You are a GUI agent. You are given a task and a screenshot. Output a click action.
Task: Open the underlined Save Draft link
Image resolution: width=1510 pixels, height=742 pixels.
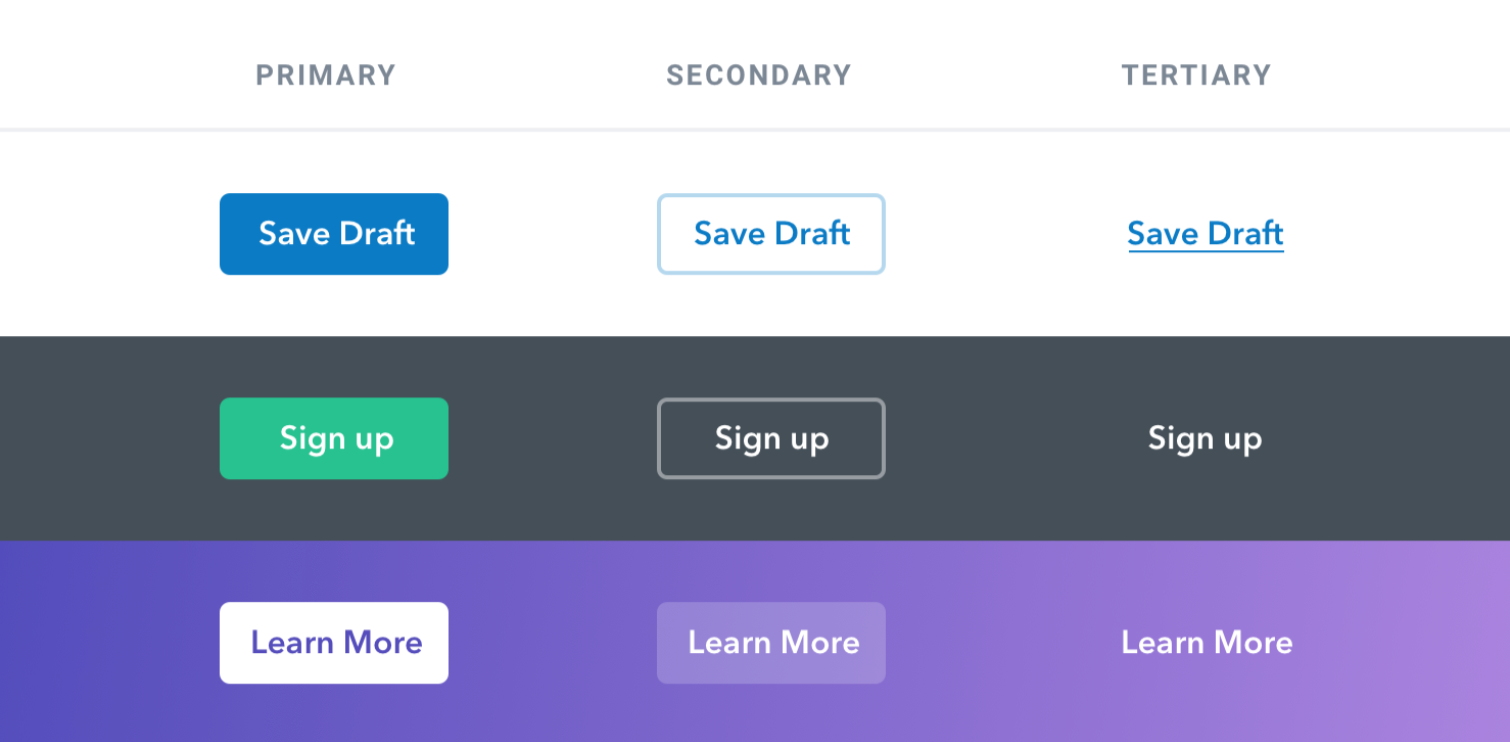coord(1205,234)
